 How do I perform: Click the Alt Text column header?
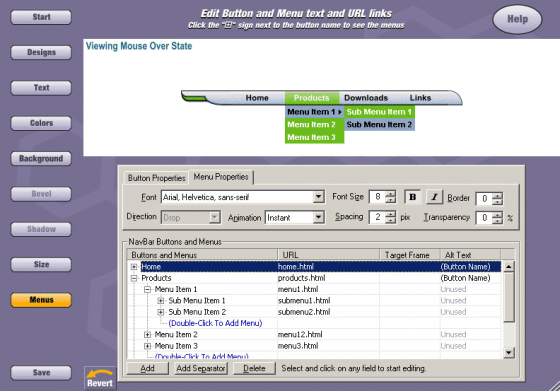pos(470,255)
